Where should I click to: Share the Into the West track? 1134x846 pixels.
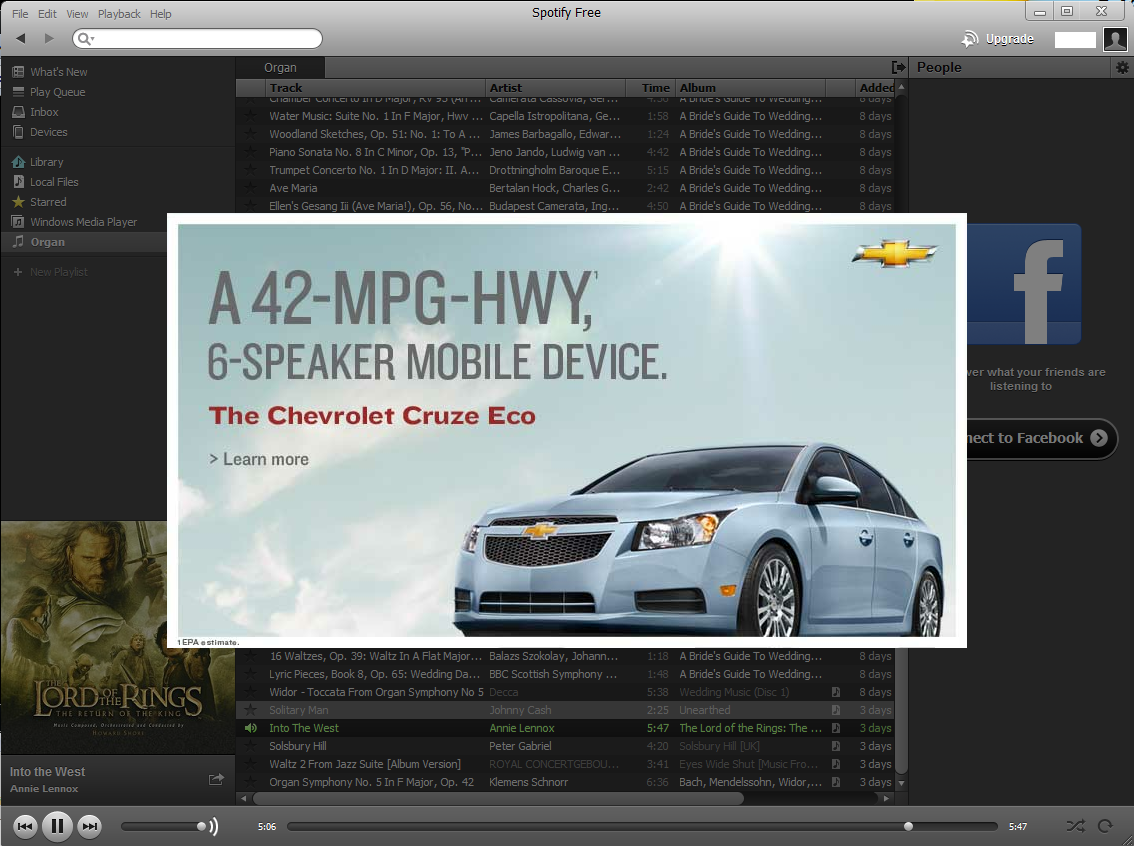pyautogui.click(x=216, y=779)
